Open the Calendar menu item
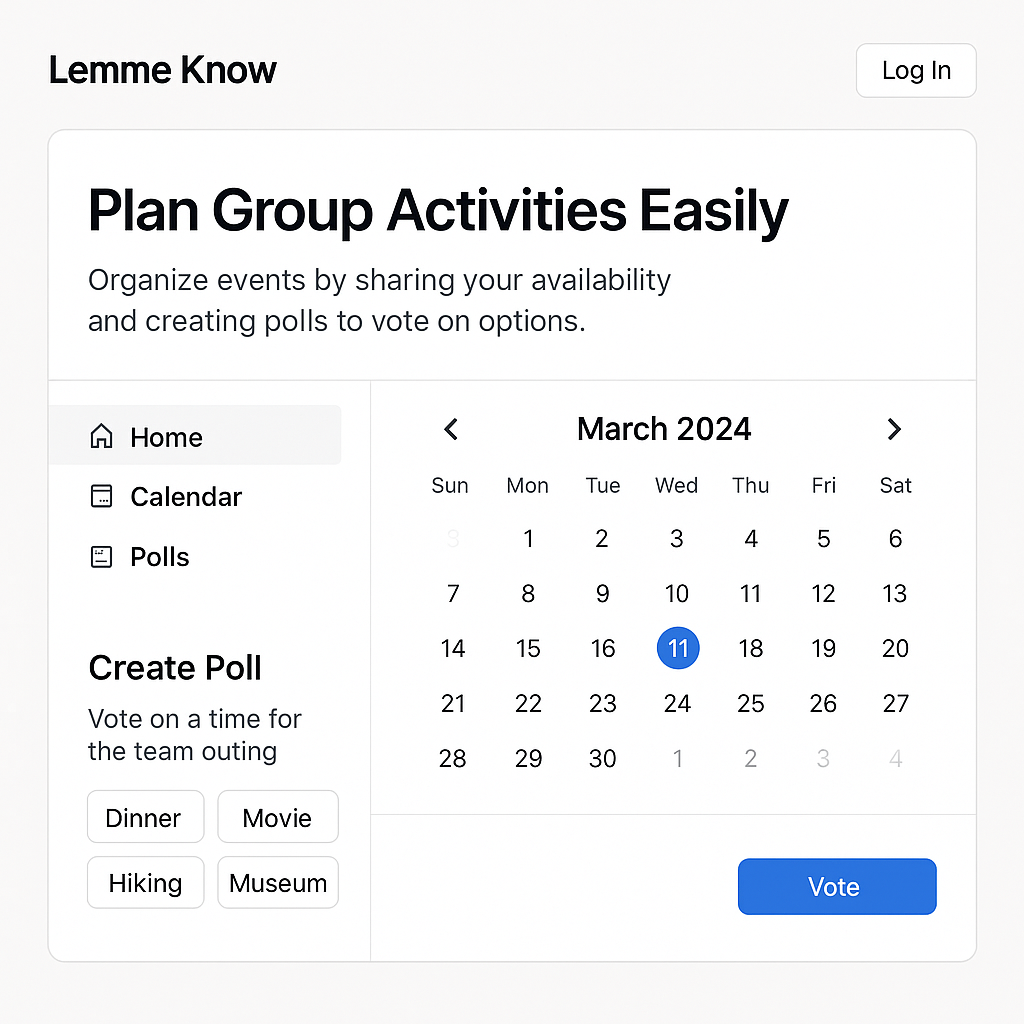 tap(186, 497)
